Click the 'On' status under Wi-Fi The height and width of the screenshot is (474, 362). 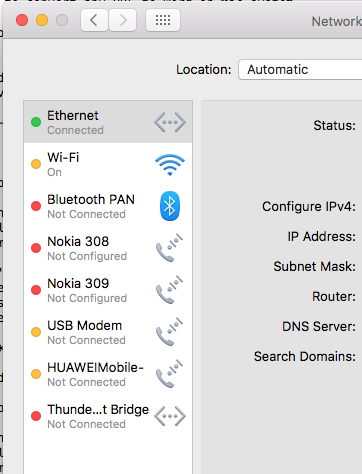pyautogui.click(x=54, y=172)
